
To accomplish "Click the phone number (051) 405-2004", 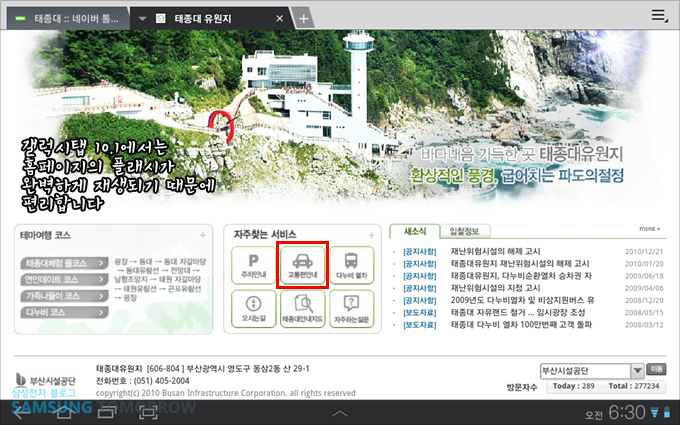I will pyautogui.click(x=161, y=381).
